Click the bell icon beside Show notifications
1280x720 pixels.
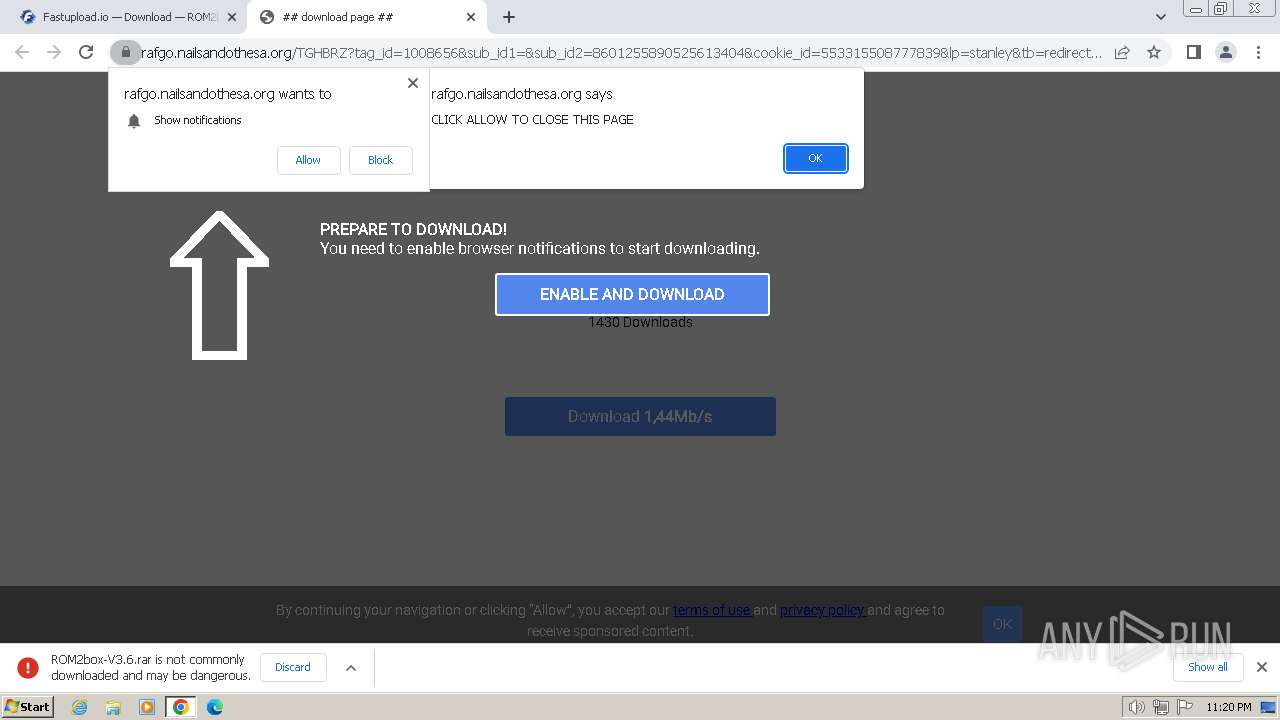pyautogui.click(x=134, y=121)
